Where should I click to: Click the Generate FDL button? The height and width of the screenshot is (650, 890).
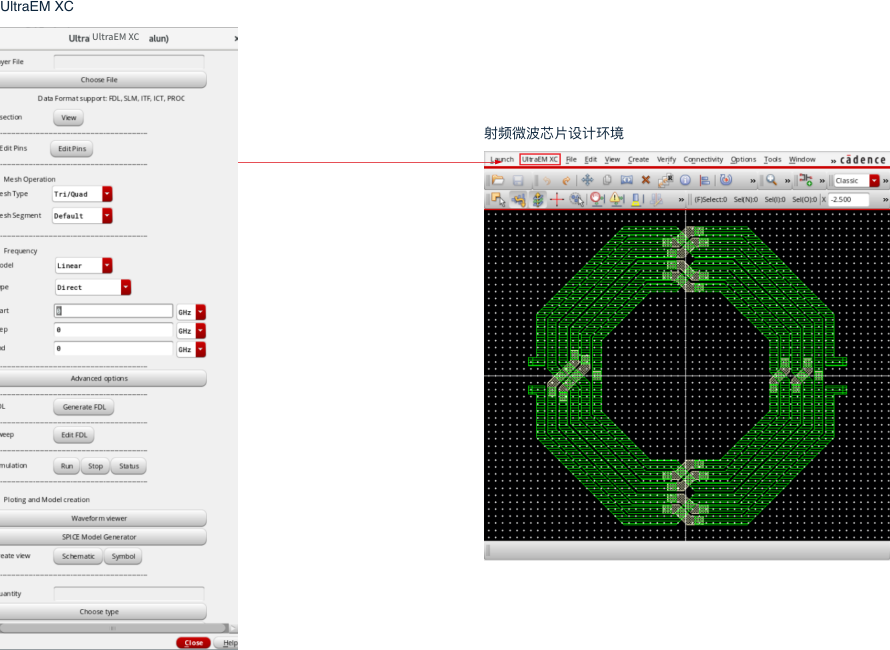pos(84,407)
